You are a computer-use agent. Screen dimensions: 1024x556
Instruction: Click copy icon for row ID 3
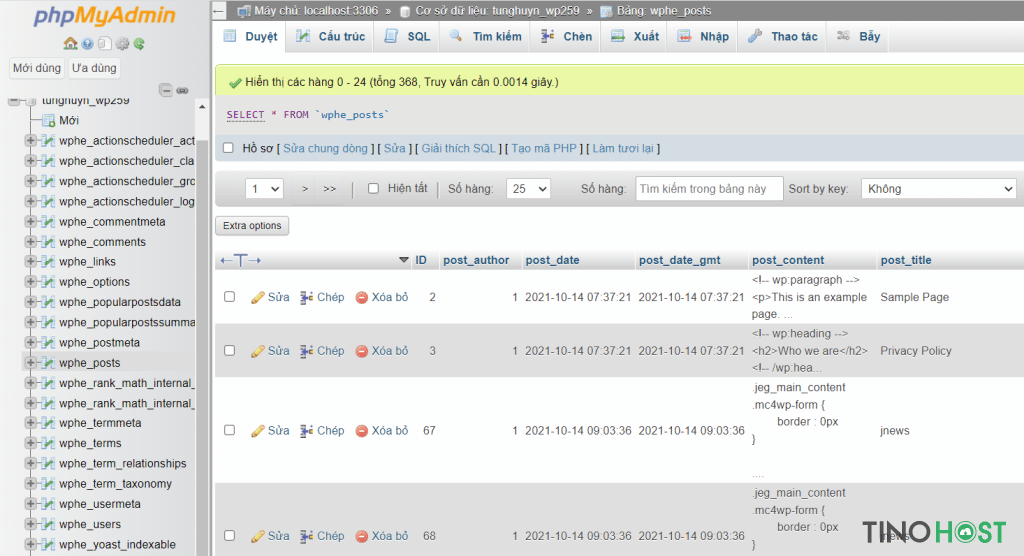click(x=306, y=351)
